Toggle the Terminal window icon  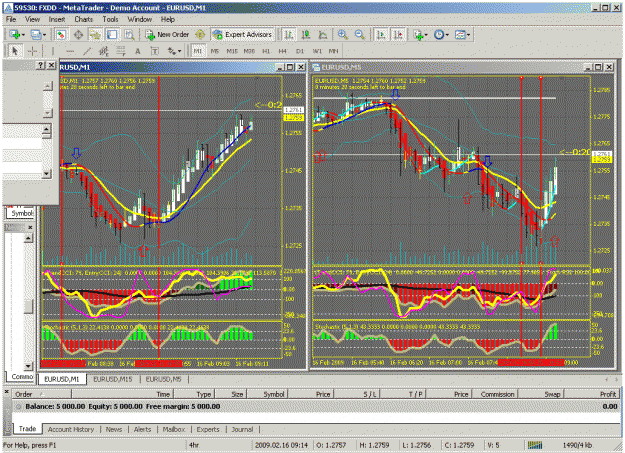click(x=112, y=35)
